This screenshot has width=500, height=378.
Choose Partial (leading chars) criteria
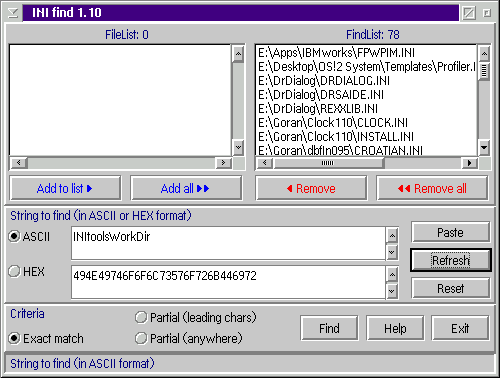point(196,317)
